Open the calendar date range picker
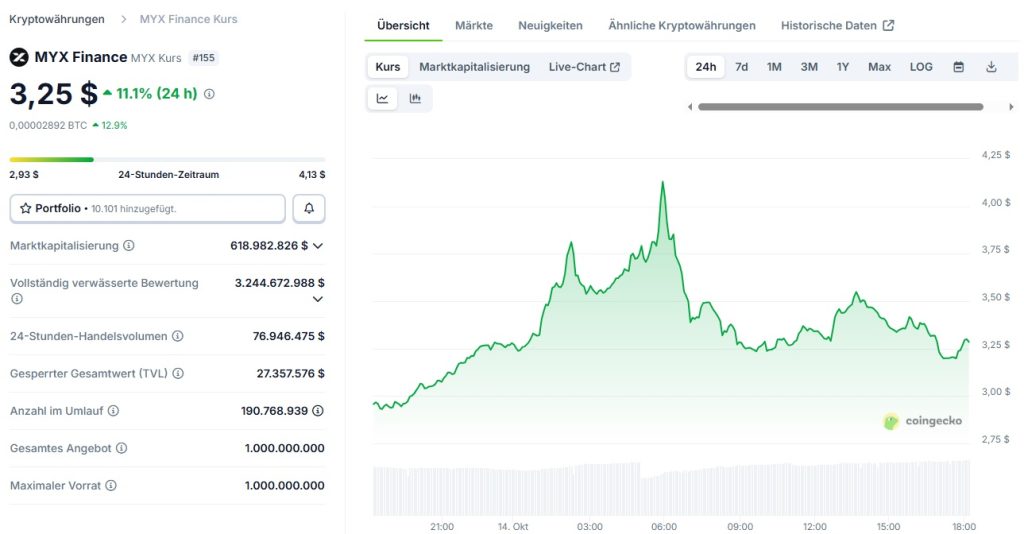Screen dimensions: 1024x534 point(958,67)
